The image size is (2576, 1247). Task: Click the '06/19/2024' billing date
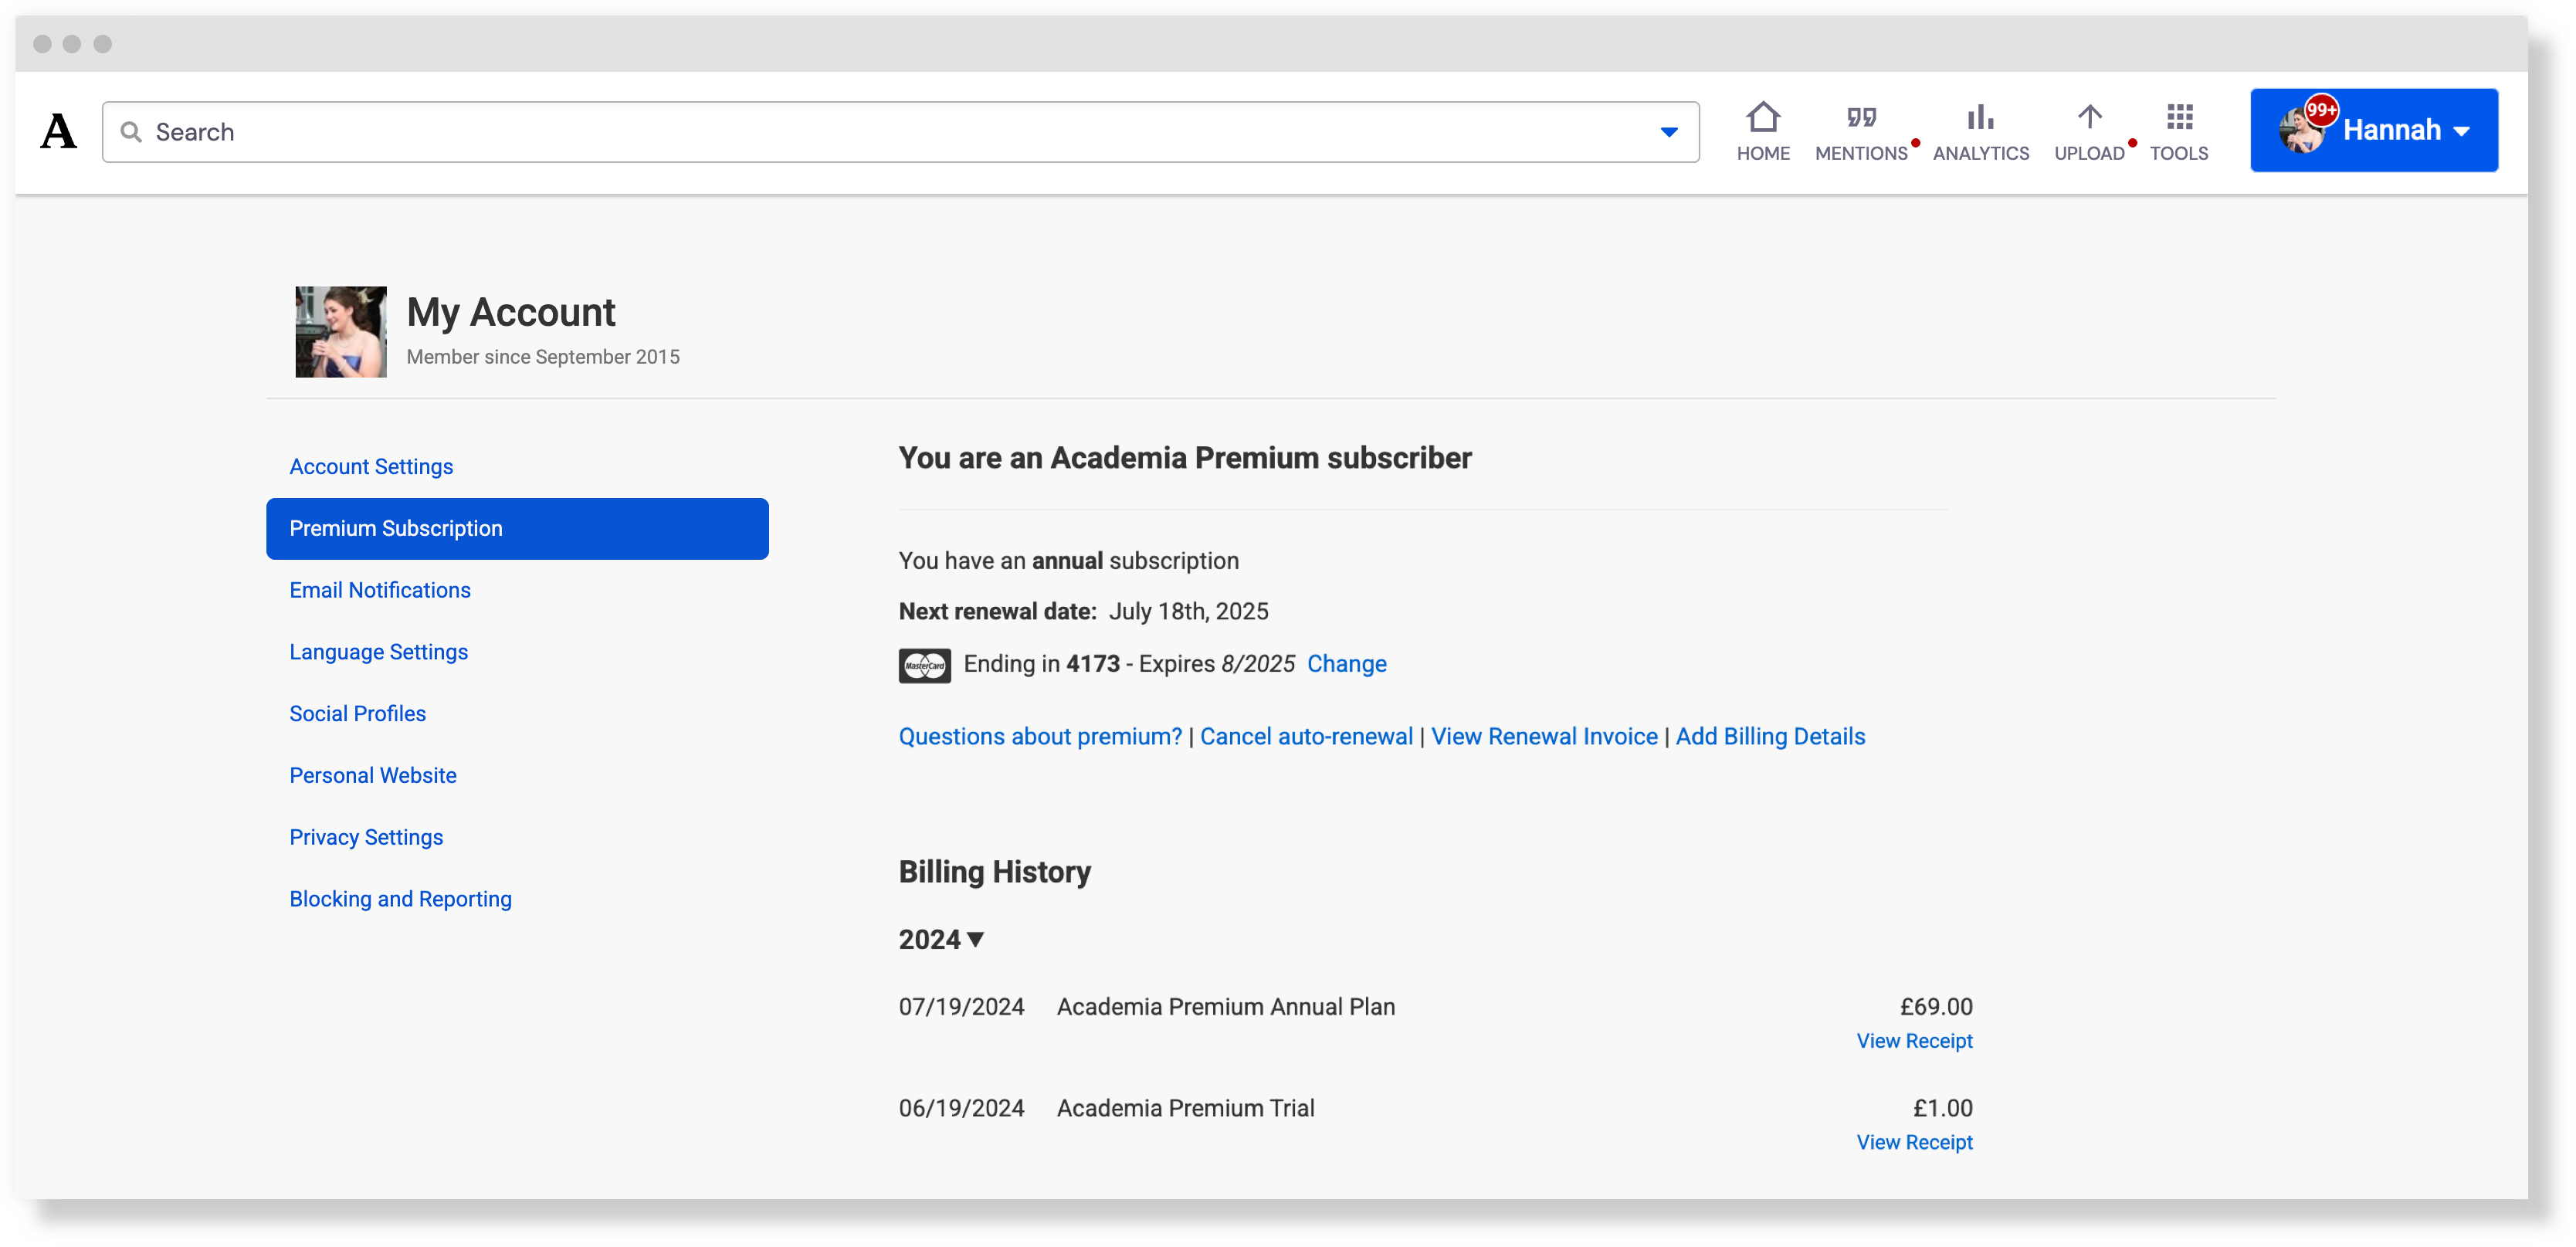click(961, 1108)
